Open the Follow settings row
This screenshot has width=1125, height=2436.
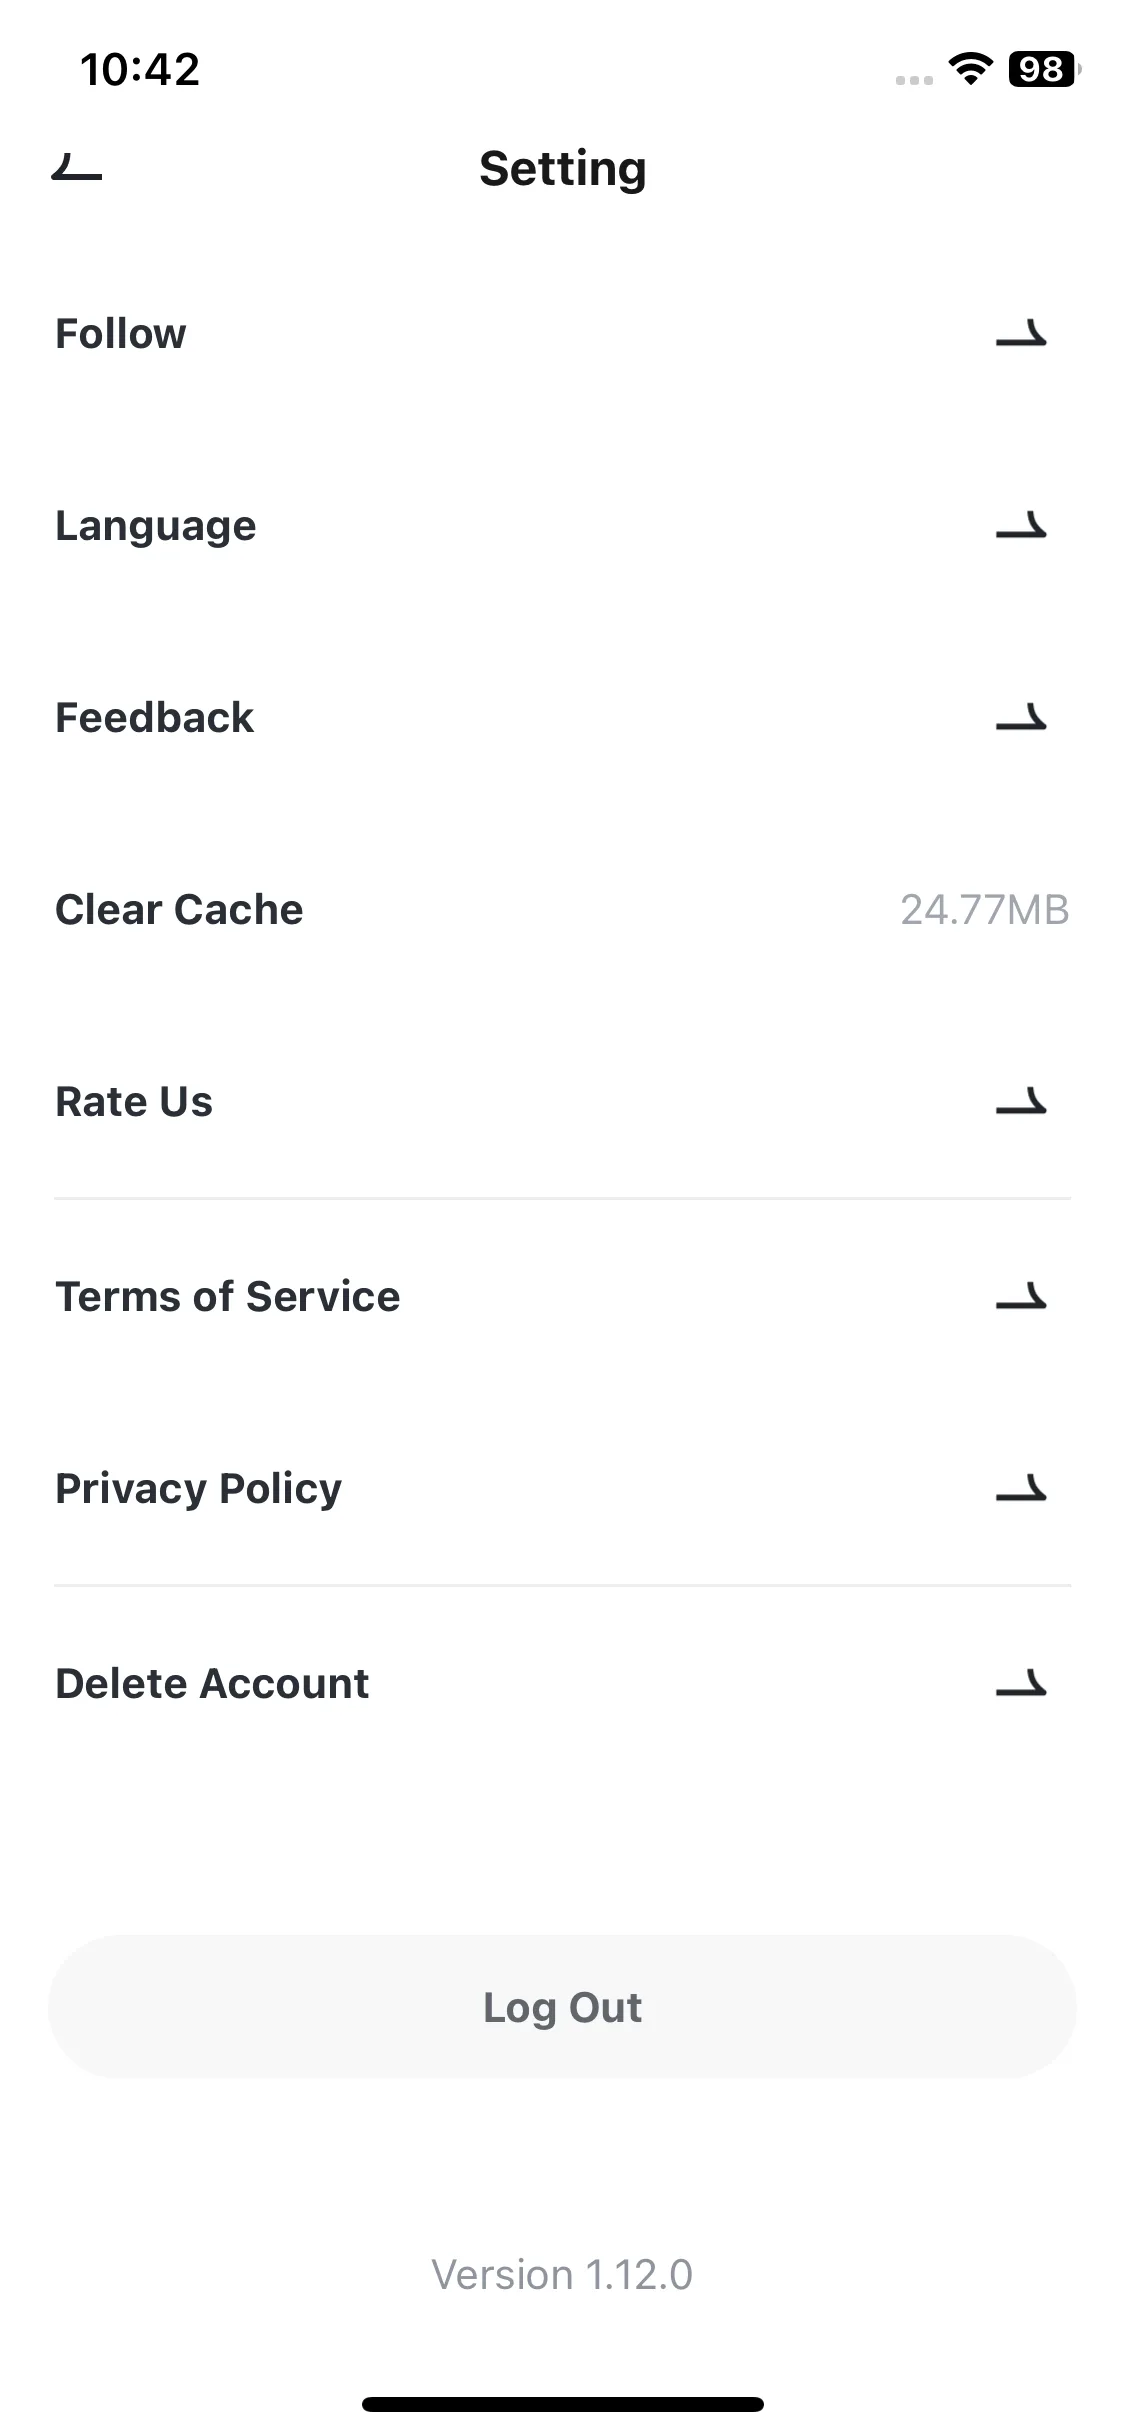pyautogui.click(x=562, y=334)
